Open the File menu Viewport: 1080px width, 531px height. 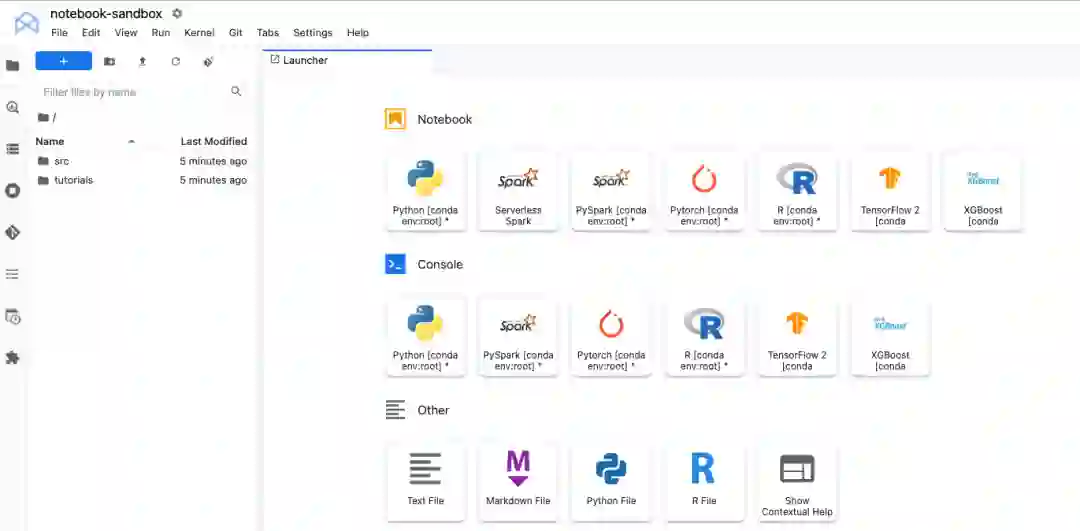click(x=59, y=32)
